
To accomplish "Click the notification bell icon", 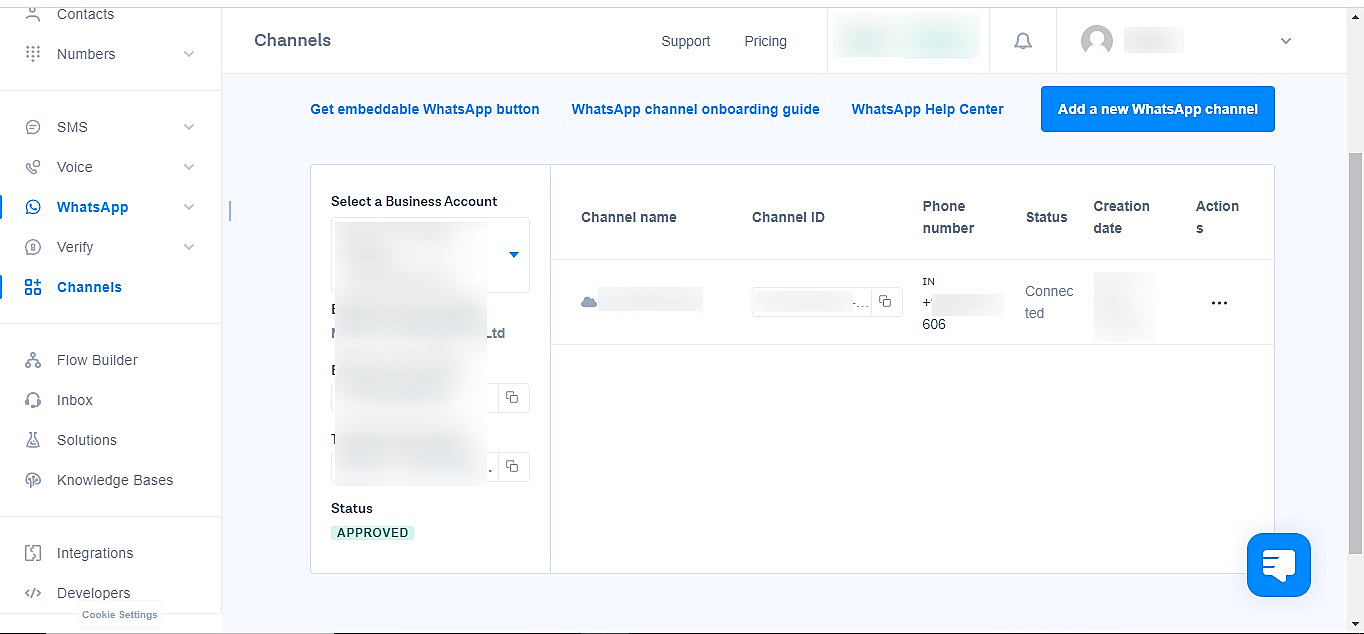I will pos(1022,41).
